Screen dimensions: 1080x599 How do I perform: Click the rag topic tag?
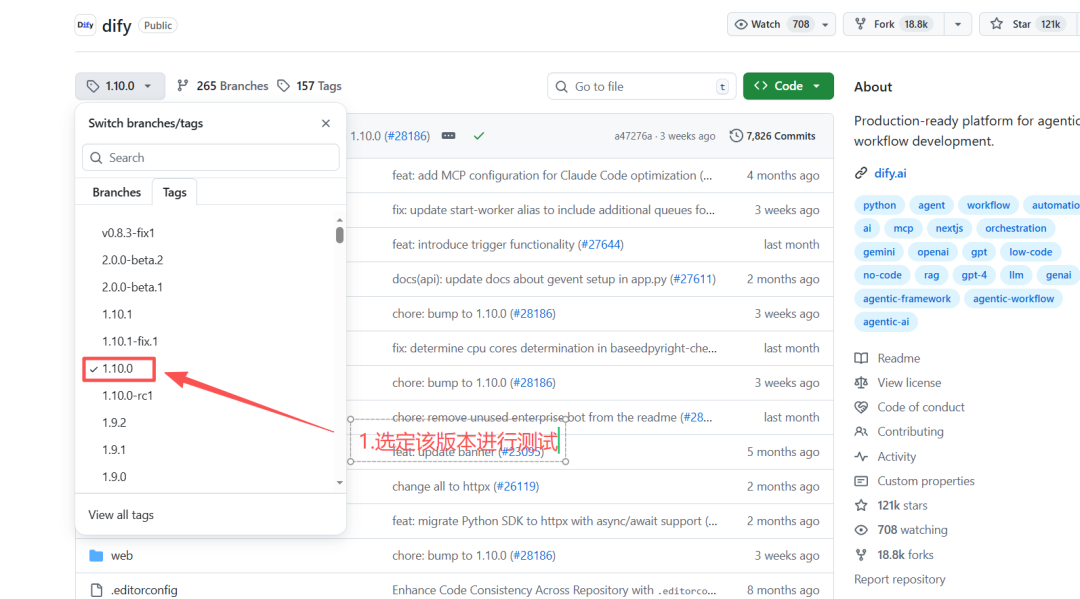pos(931,275)
